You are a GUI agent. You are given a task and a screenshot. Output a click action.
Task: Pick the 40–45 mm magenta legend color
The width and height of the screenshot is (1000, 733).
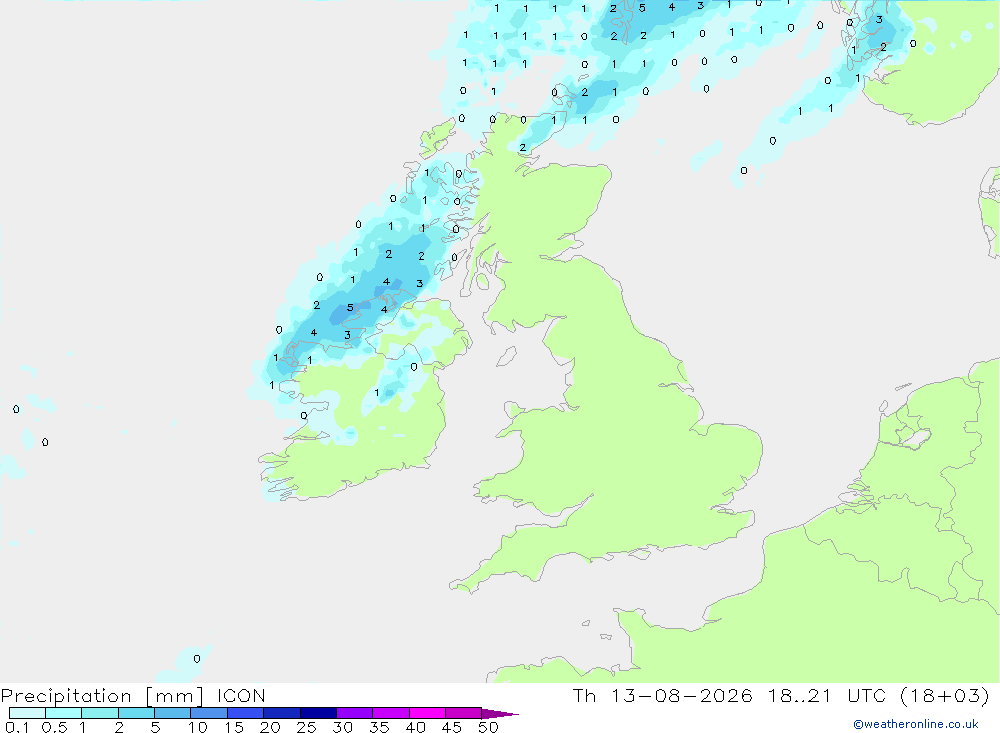coord(427,713)
